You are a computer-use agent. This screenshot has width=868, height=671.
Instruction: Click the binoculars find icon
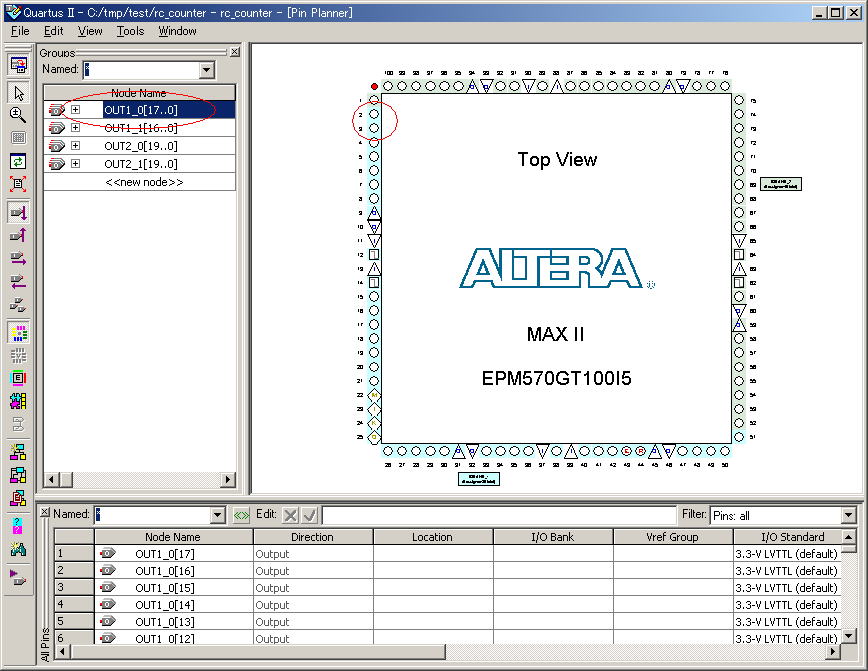click(x=18, y=549)
